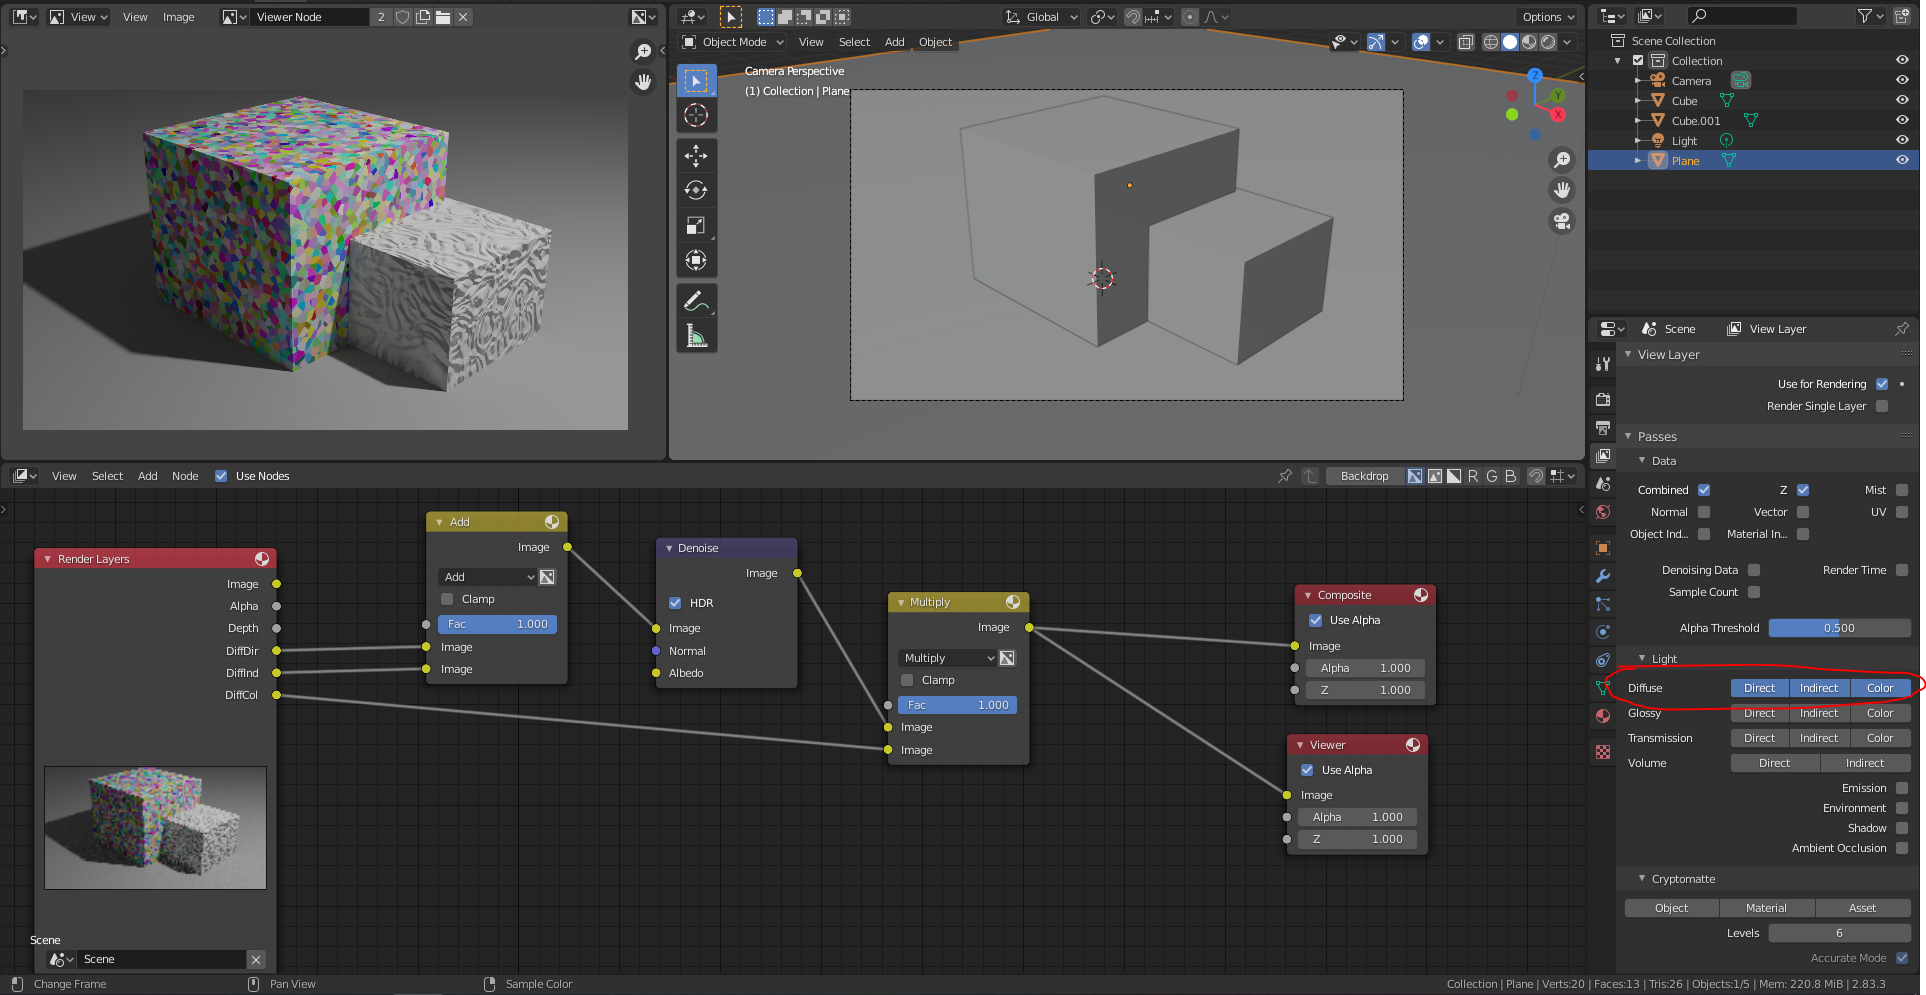This screenshot has height=995, width=1926.
Task: Select the Move tool in viewport toolbar
Action: click(696, 155)
